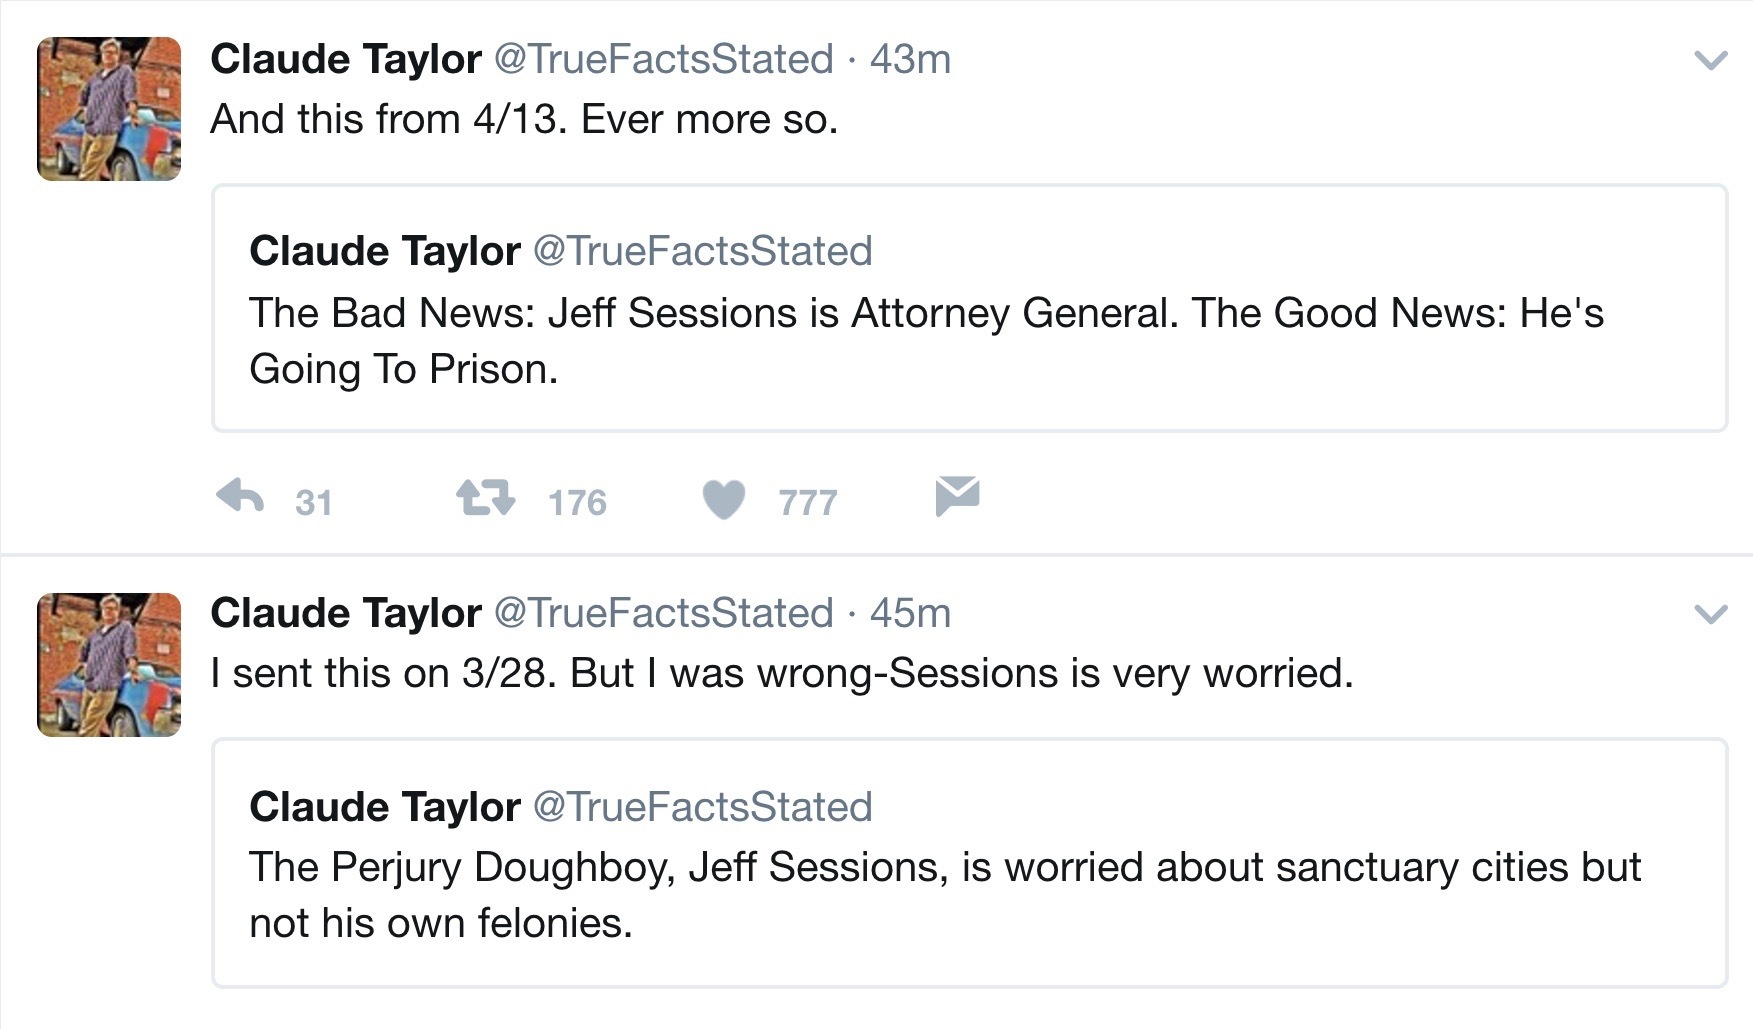
Task: Click Claude Taylor name on 43m tweet
Action: click(x=345, y=59)
